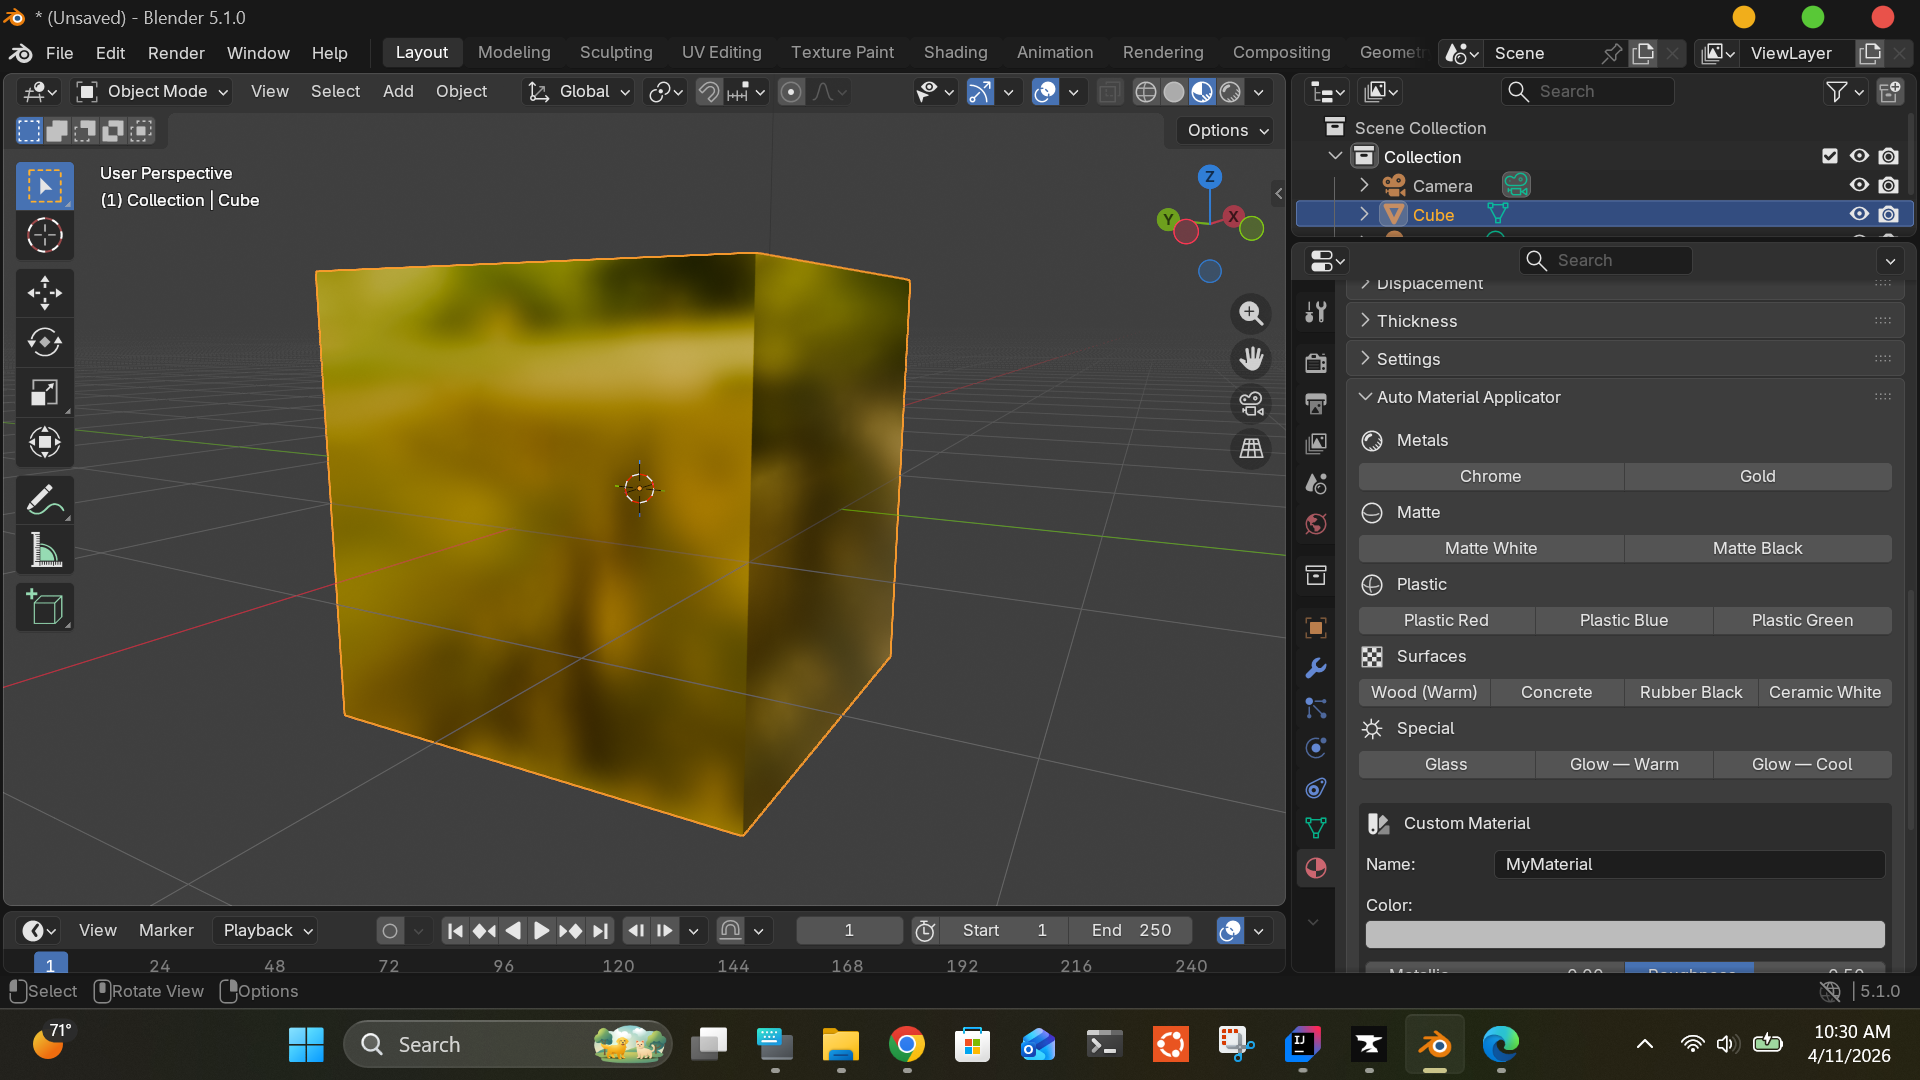Screen dimensions: 1920x1080
Task: Hide the Cube in viewport
Action: click(x=1859, y=214)
